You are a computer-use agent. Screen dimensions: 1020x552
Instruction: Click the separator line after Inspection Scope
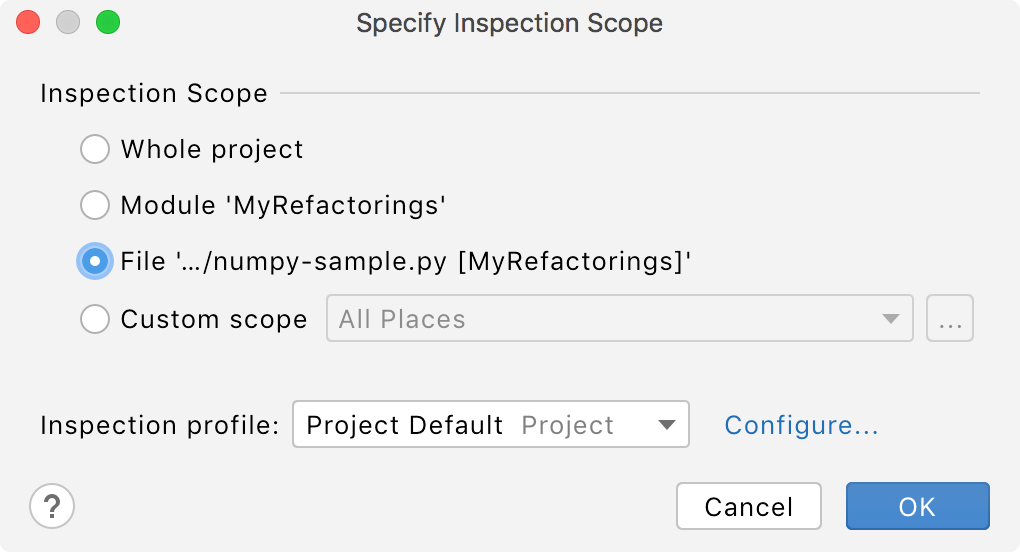point(630,94)
